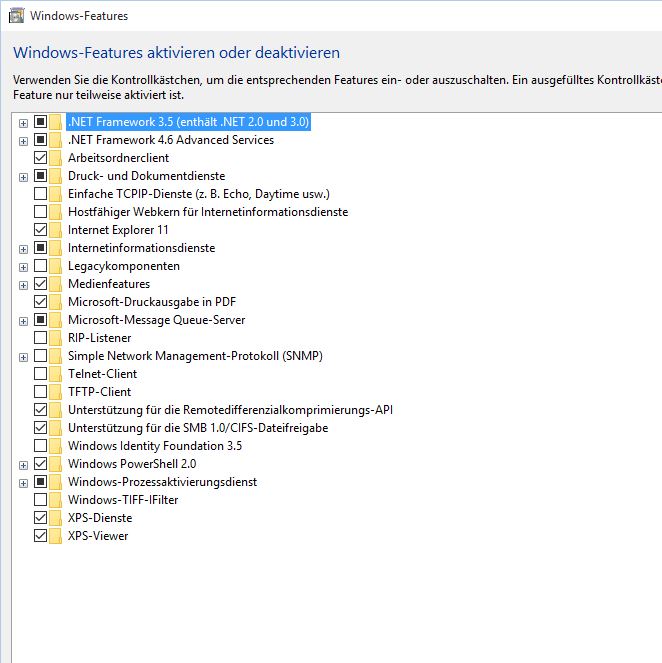
Task: Uncheck the XPS-Viewer checkbox
Action: pyautogui.click(x=41, y=536)
